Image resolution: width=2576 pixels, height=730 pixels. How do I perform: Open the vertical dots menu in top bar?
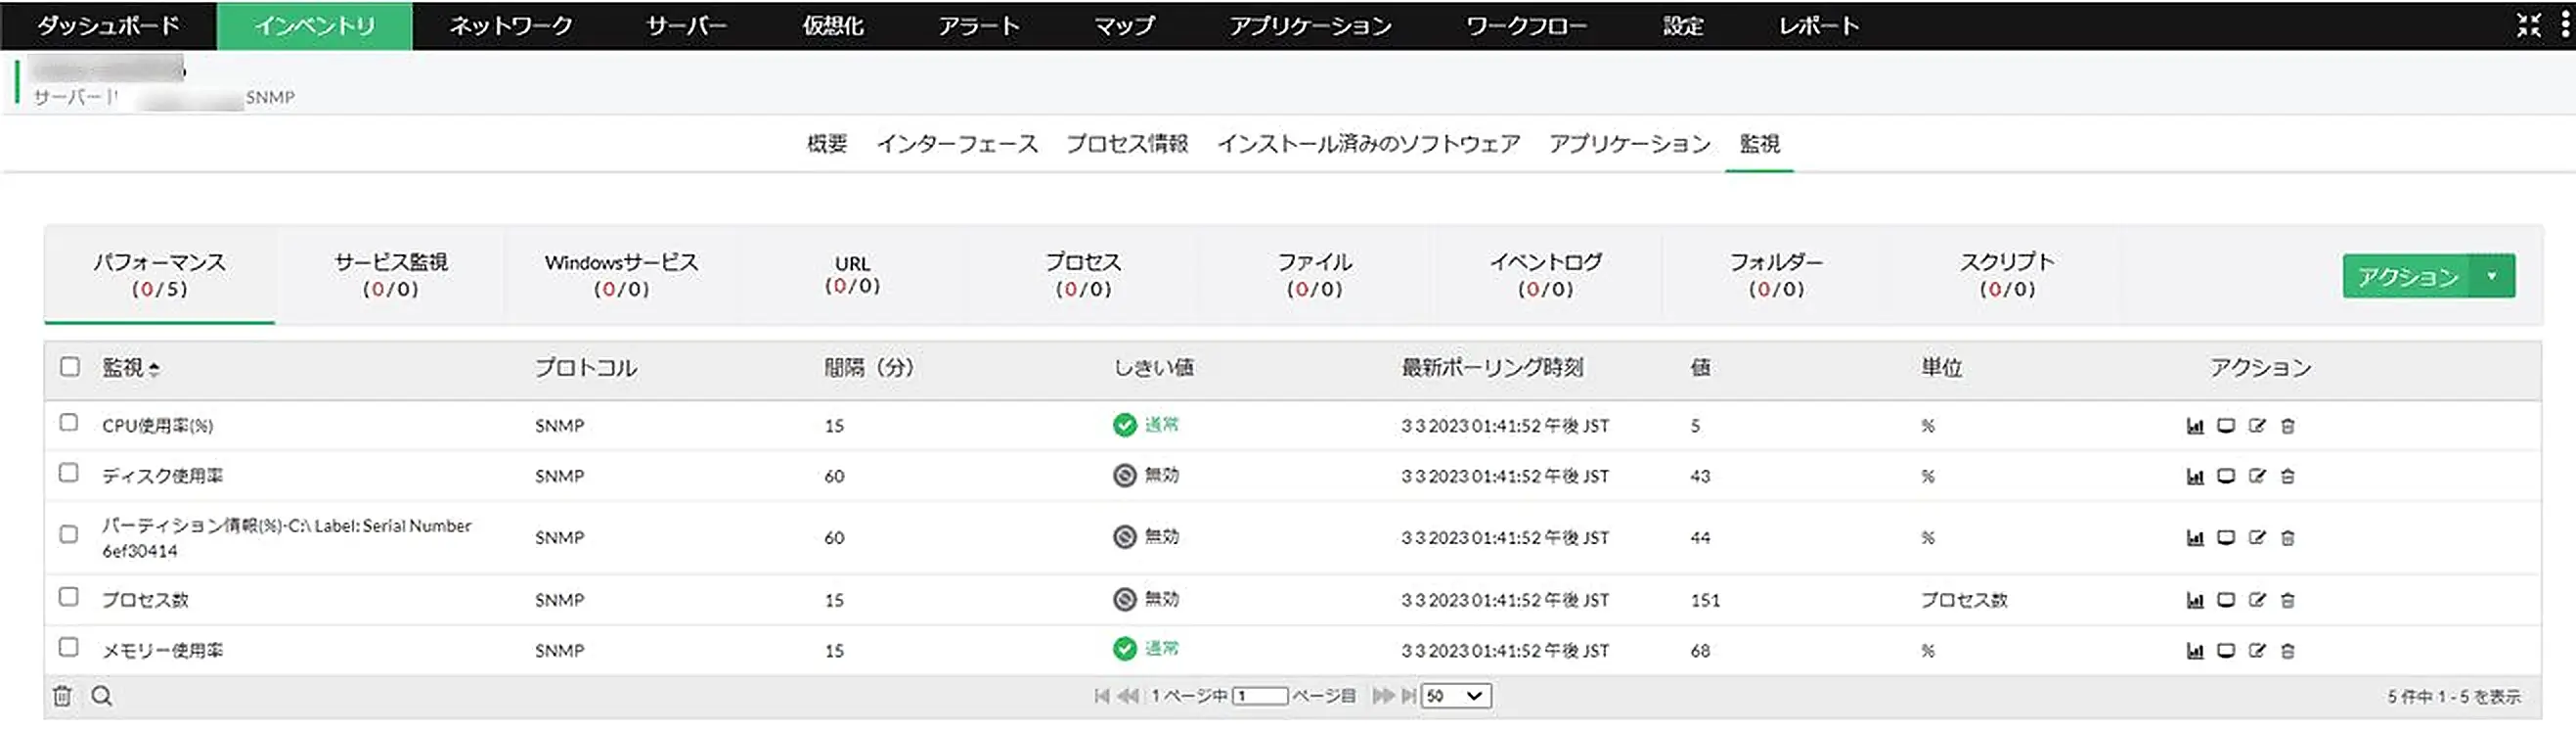2565,25
